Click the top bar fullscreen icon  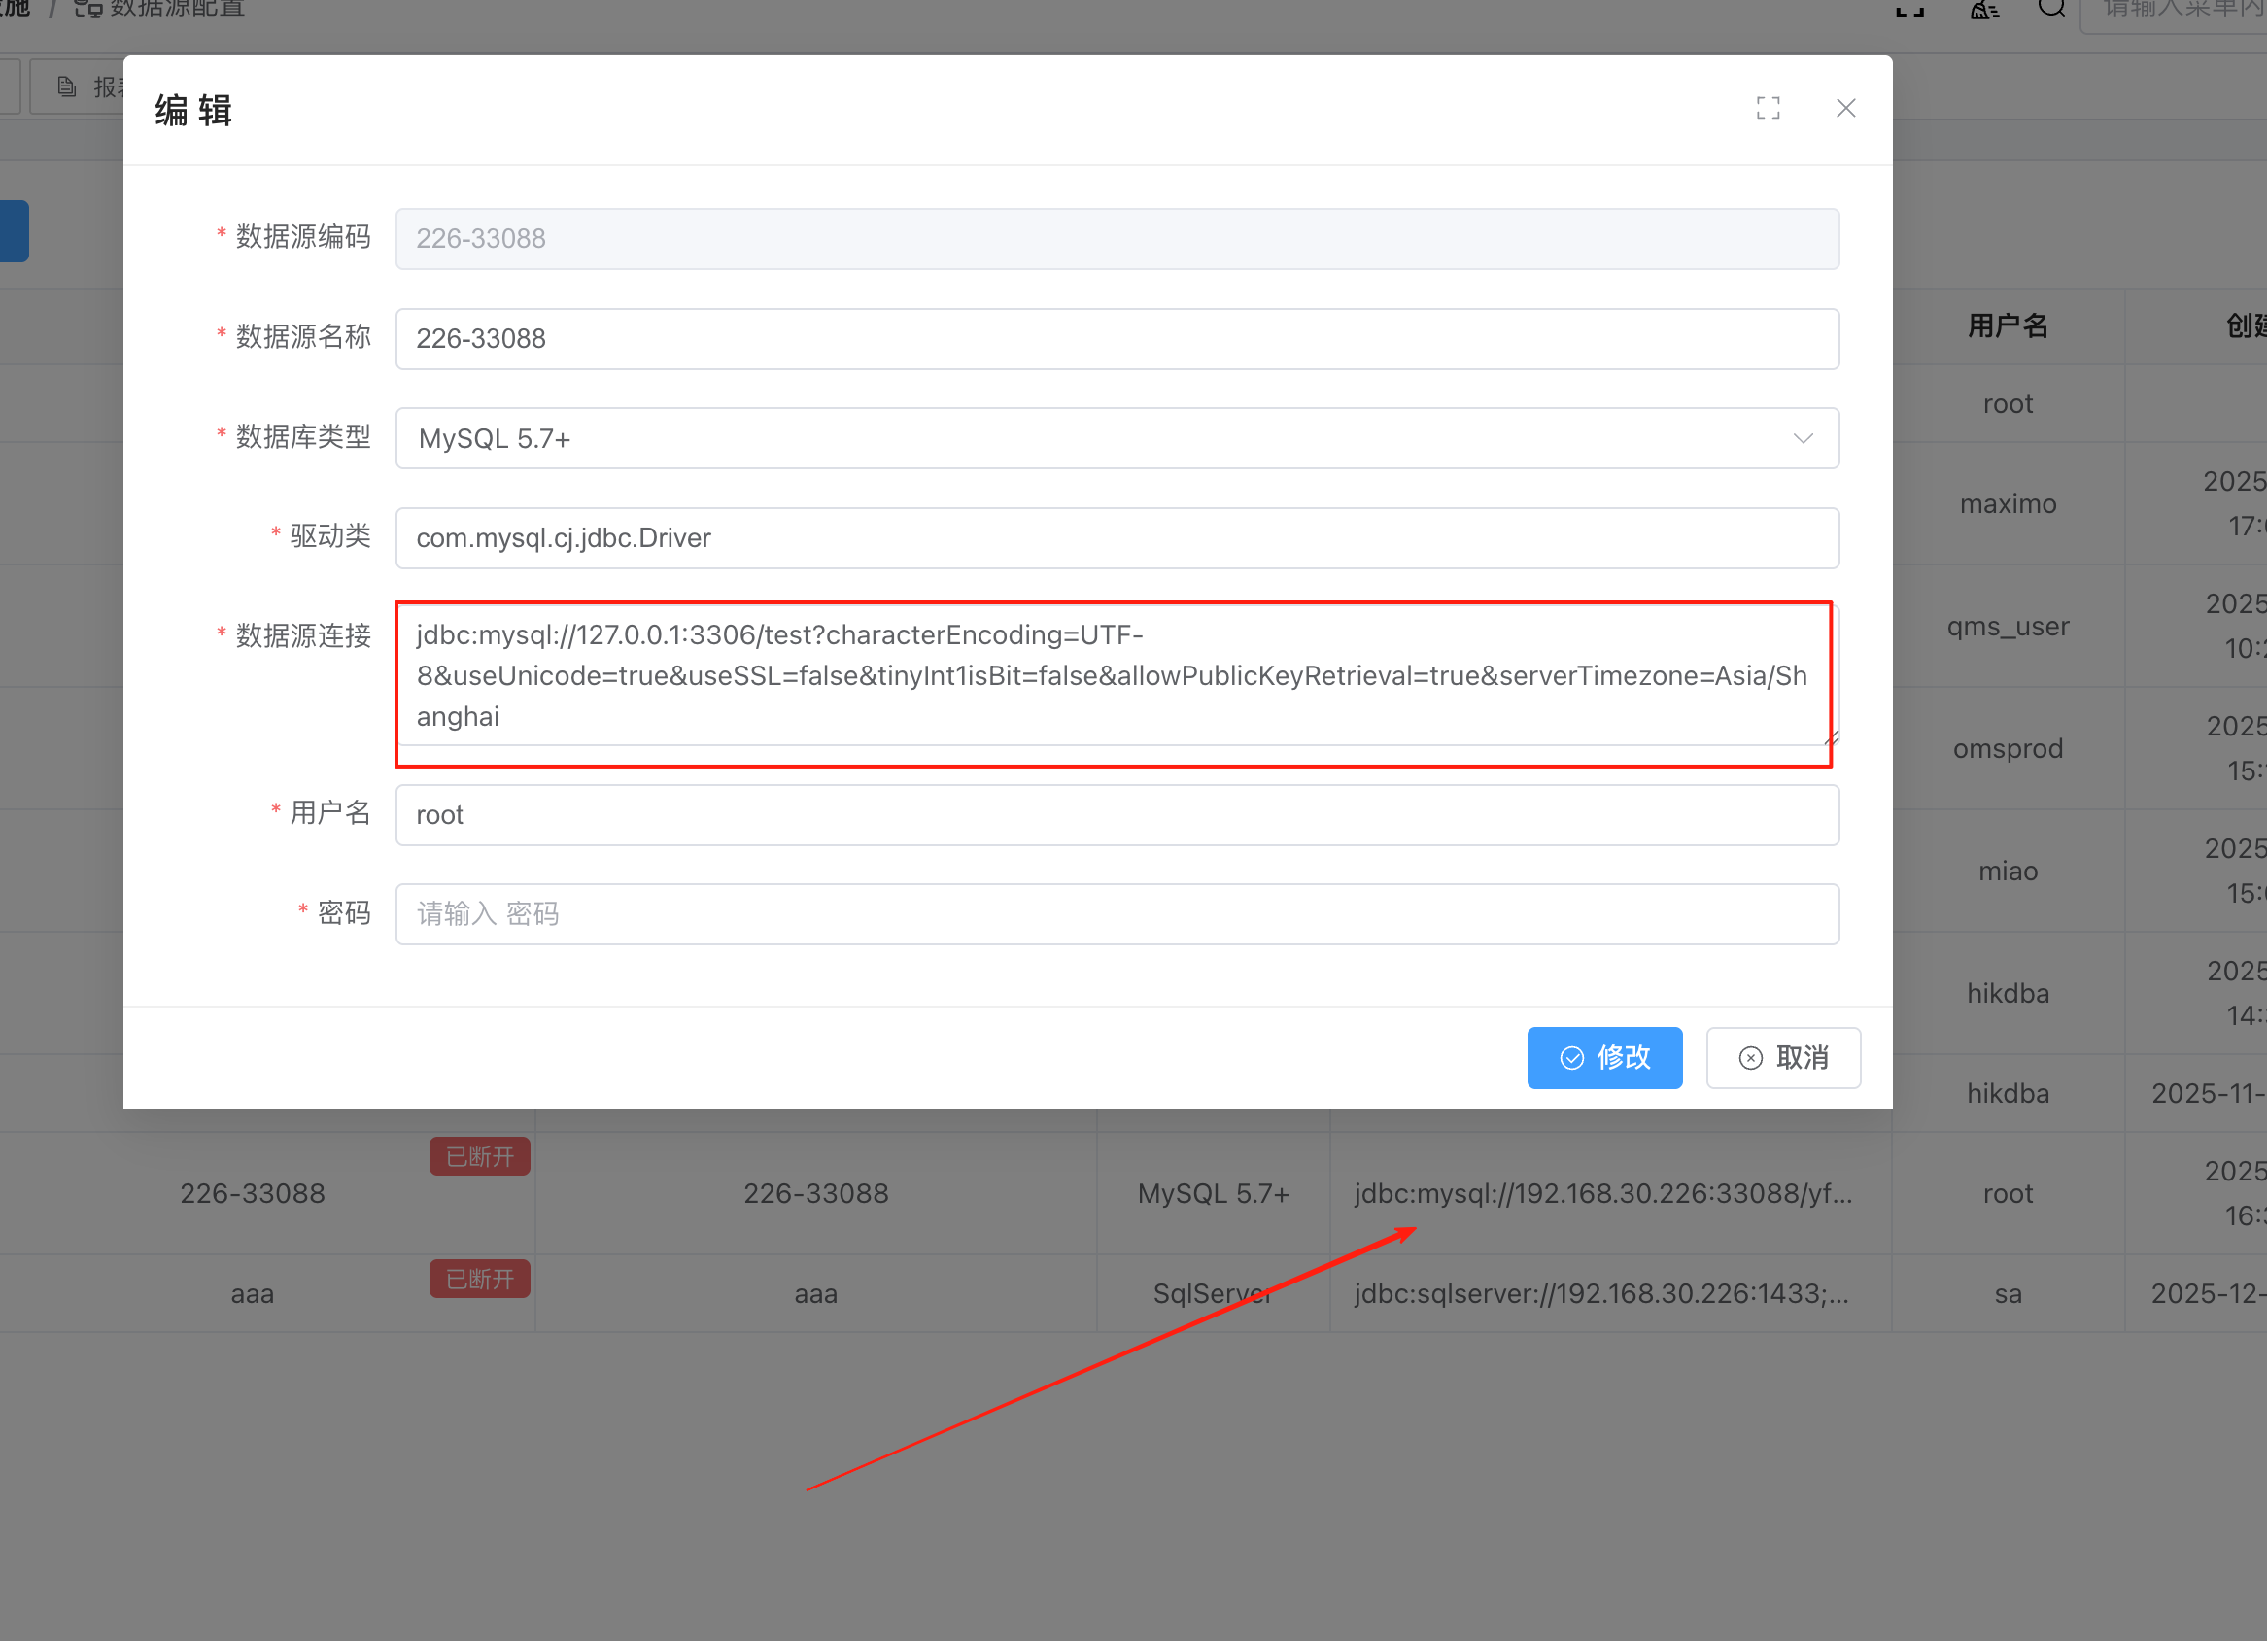[1909, 10]
